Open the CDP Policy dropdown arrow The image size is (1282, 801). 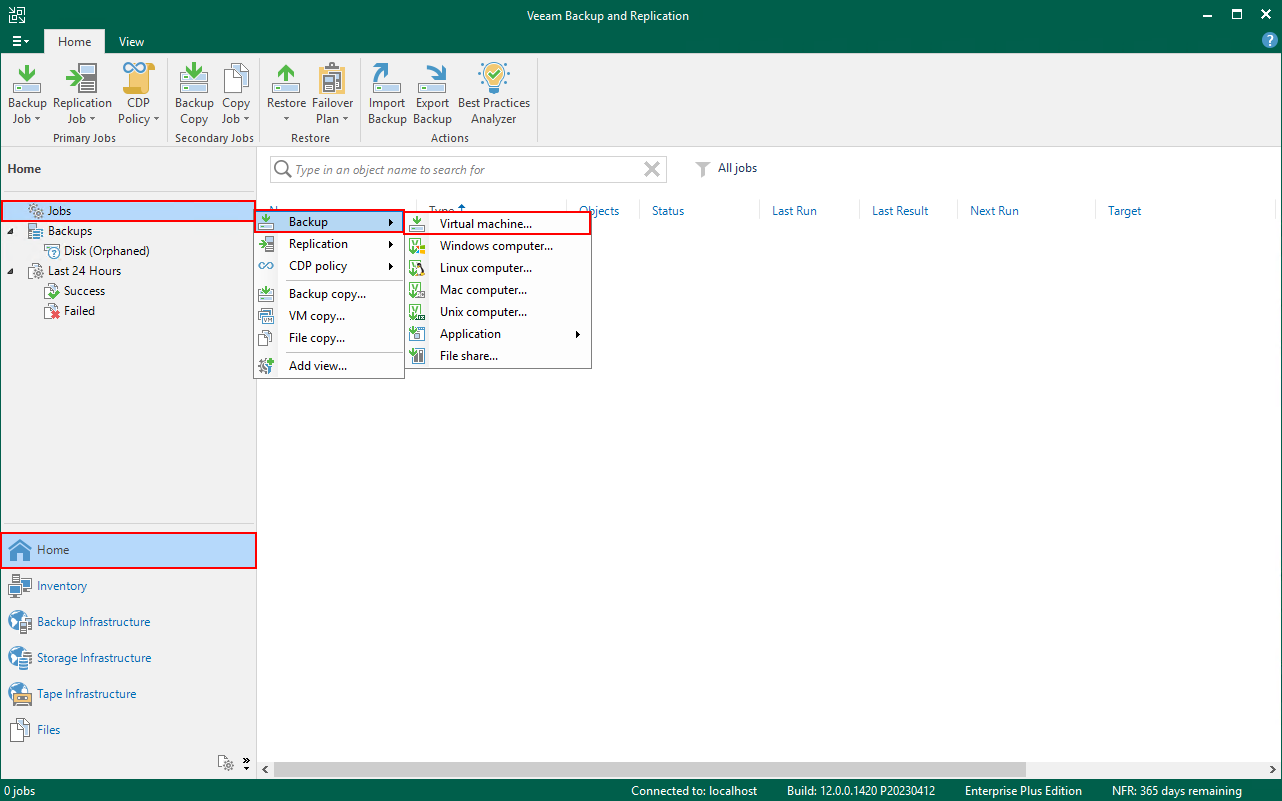[x=156, y=119]
